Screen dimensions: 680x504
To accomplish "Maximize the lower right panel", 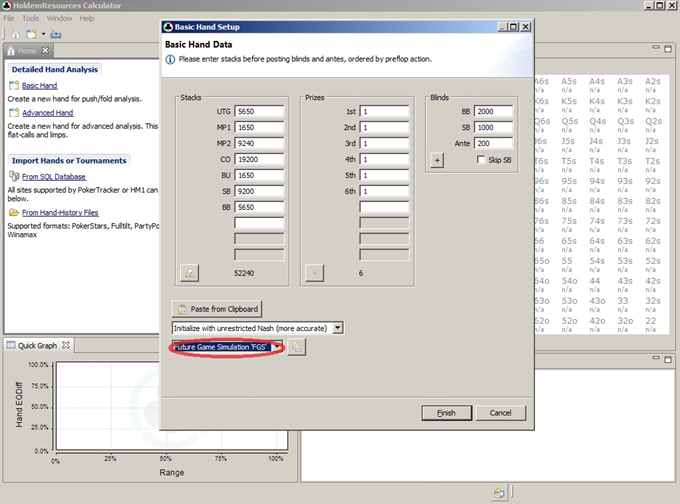I will tap(668, 359).
